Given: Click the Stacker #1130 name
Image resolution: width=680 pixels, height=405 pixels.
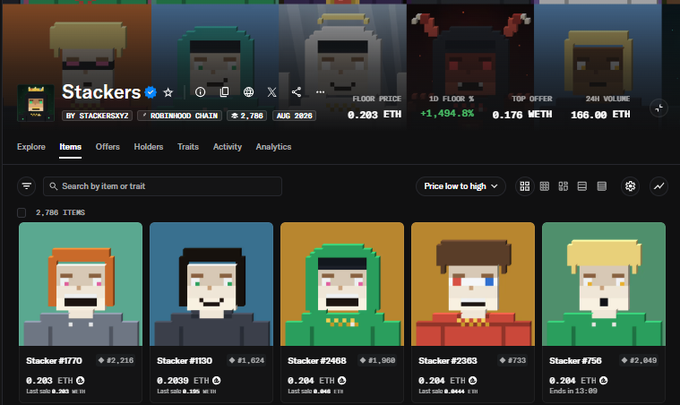Looking at the screenshot, I should point(184,361).
